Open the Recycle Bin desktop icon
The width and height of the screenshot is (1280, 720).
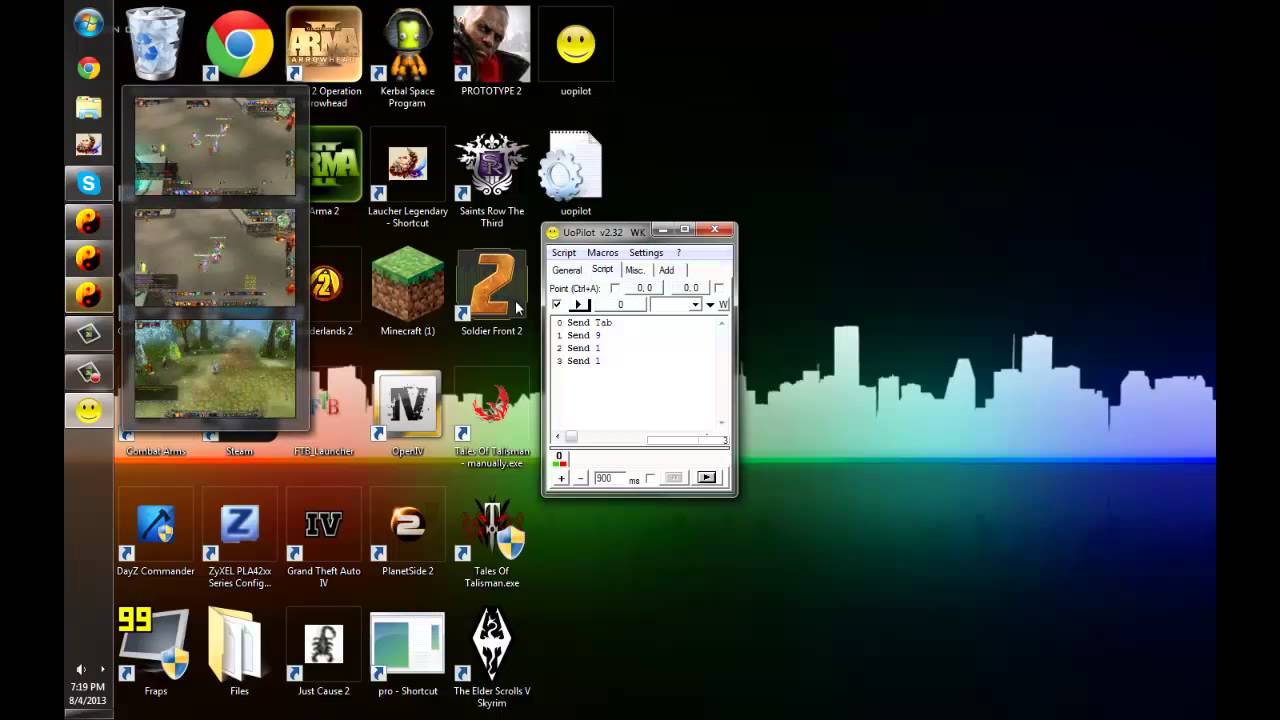tap(156, 46)
